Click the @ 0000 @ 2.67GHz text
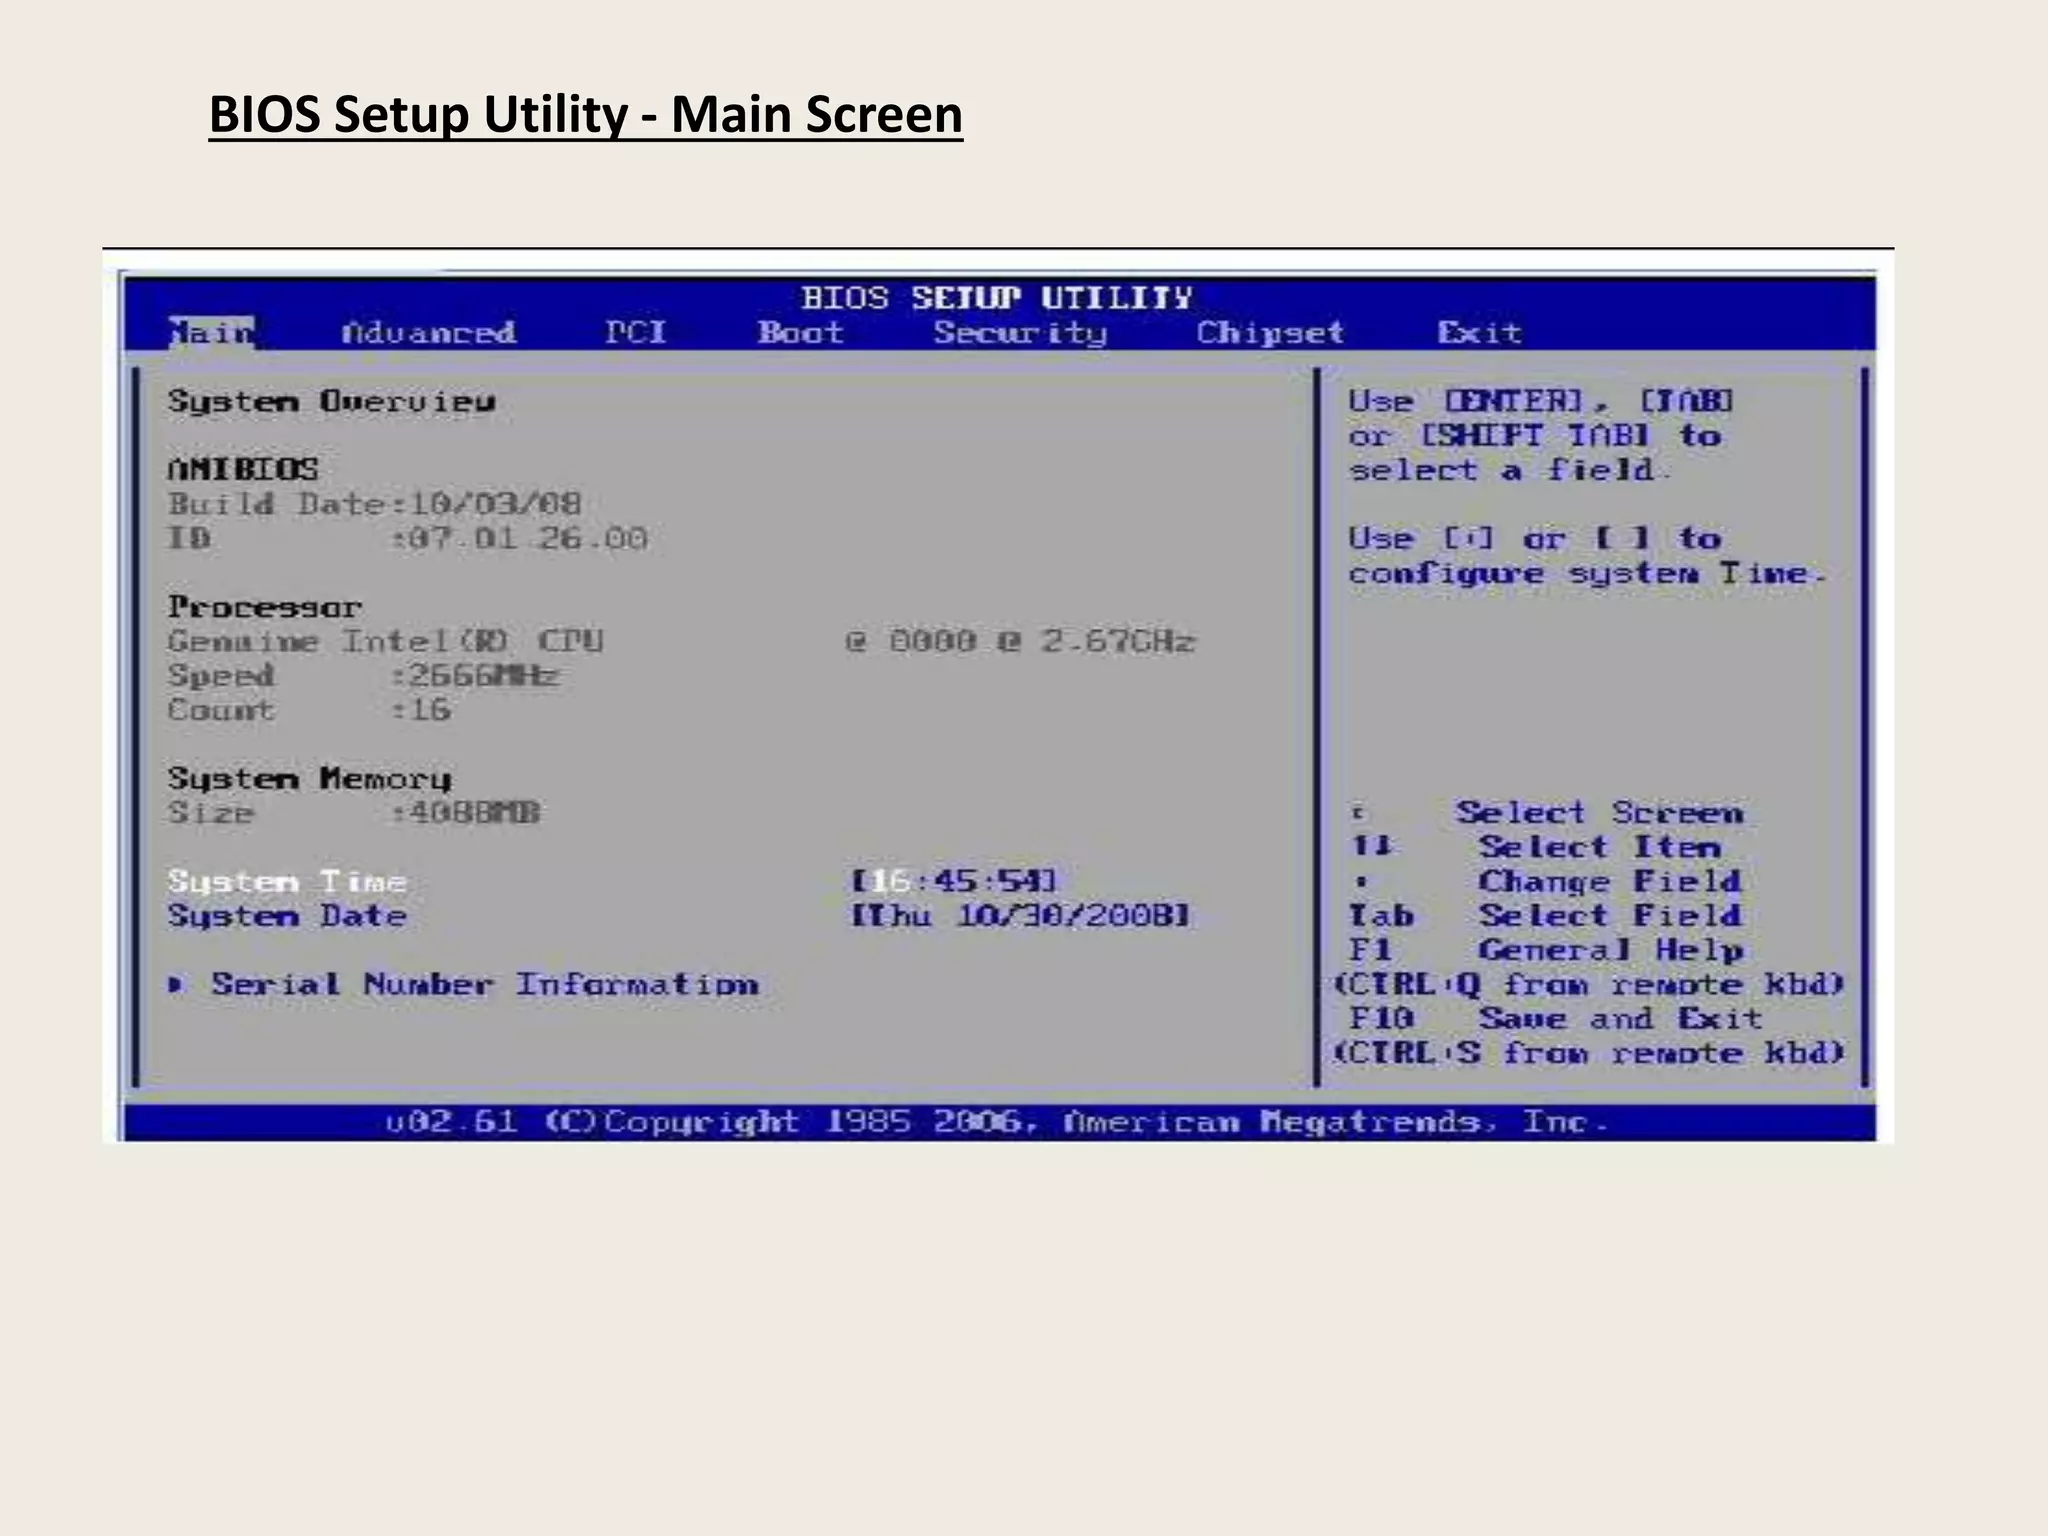Screen dimensions: 2048x1536 1021,641
